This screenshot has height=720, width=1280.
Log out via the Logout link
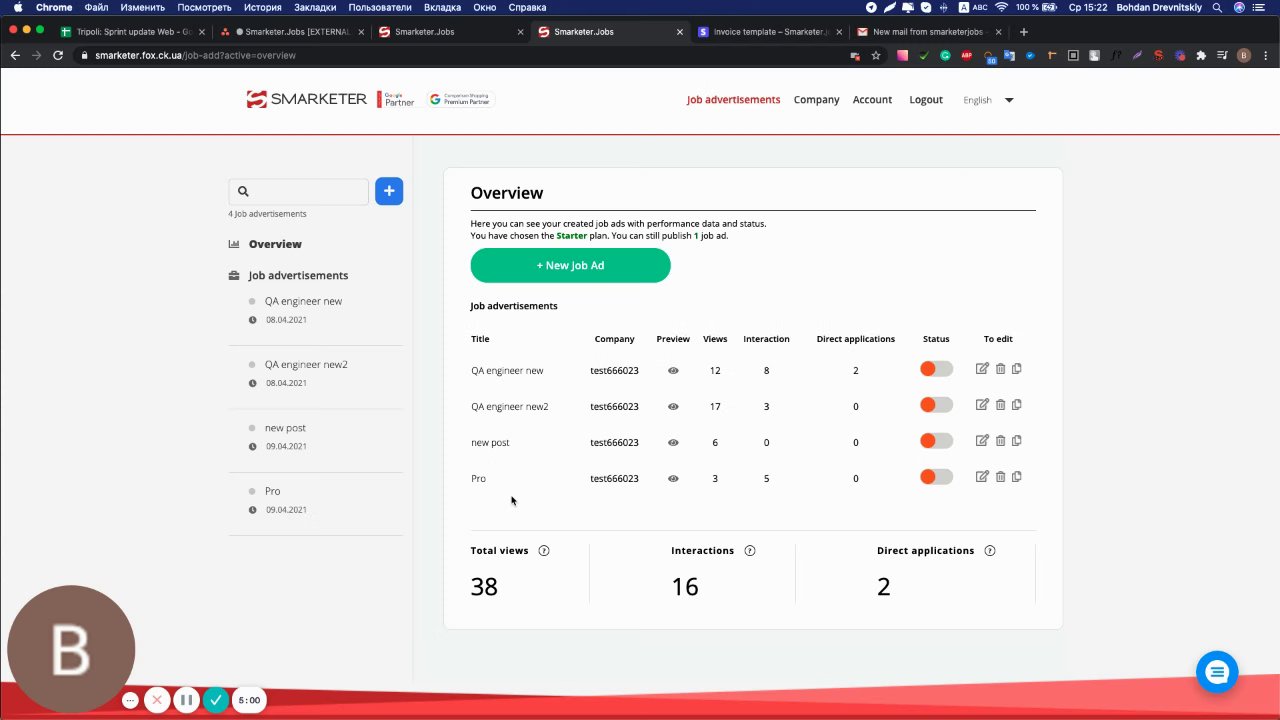pos(926,100)
